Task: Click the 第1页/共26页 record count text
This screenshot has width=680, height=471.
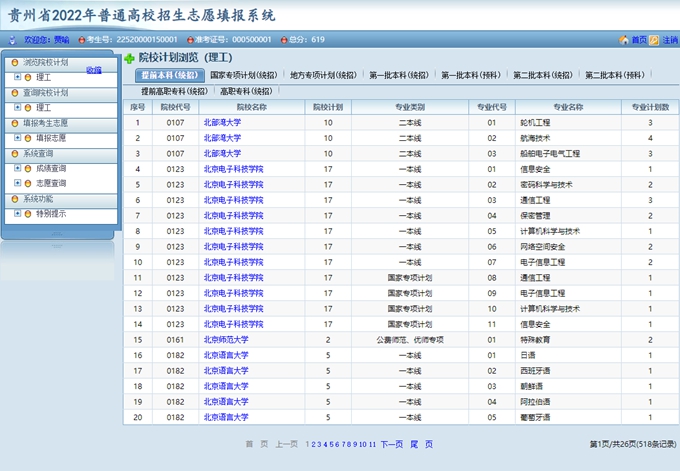Action: (x=633, y=444)
